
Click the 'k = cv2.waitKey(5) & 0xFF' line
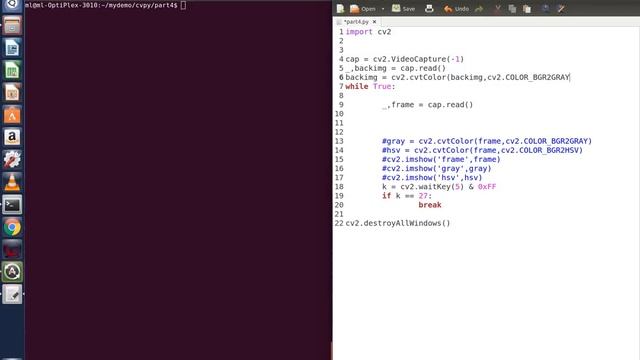point(439,187)
